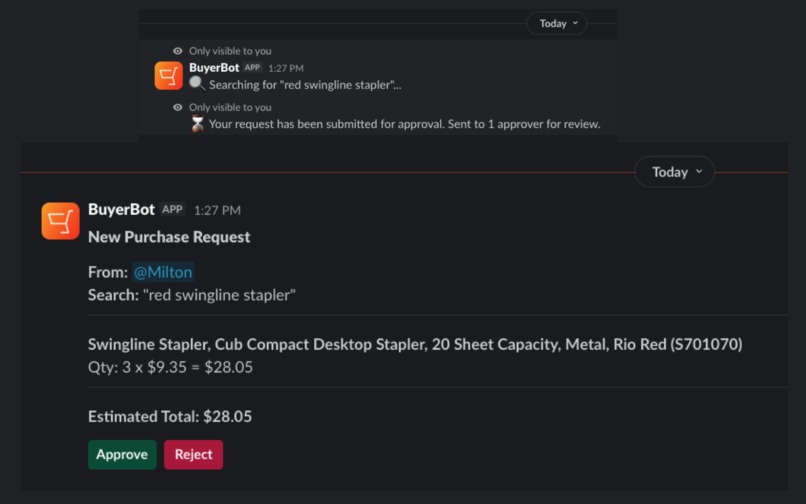Click the hourglass emoji in the approval message
The width and height of the screenshot is (806, 504).
197,124
